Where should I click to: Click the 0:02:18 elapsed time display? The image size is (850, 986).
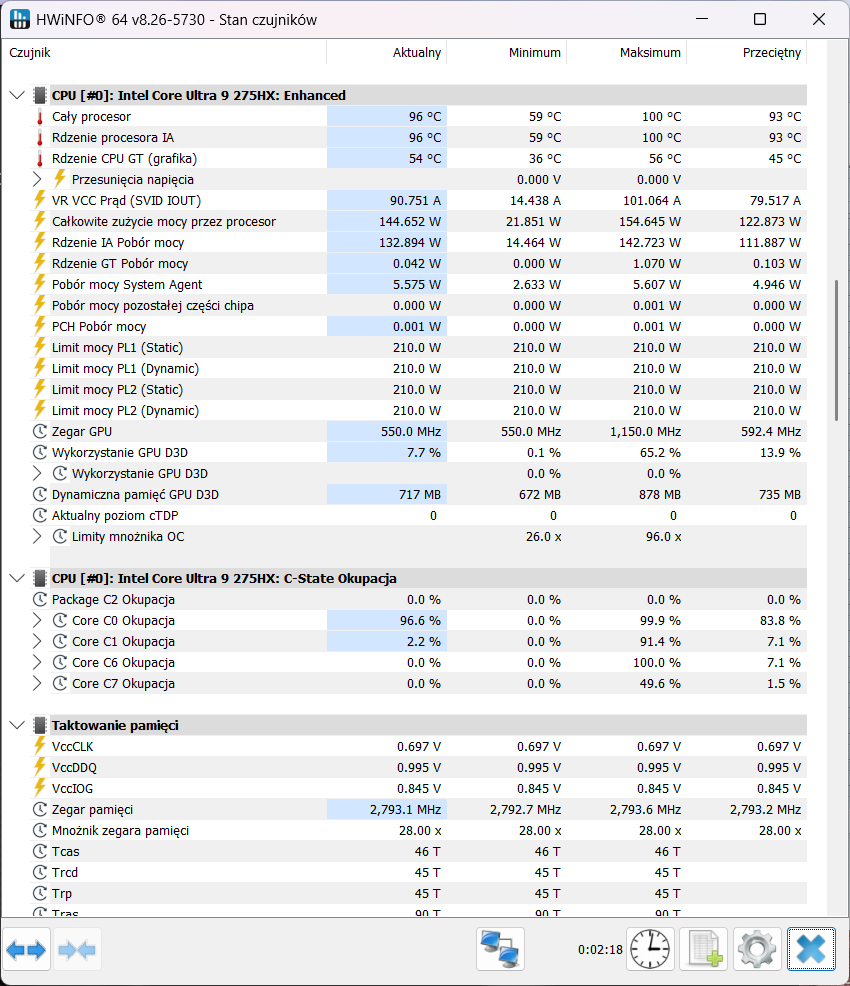600,950
